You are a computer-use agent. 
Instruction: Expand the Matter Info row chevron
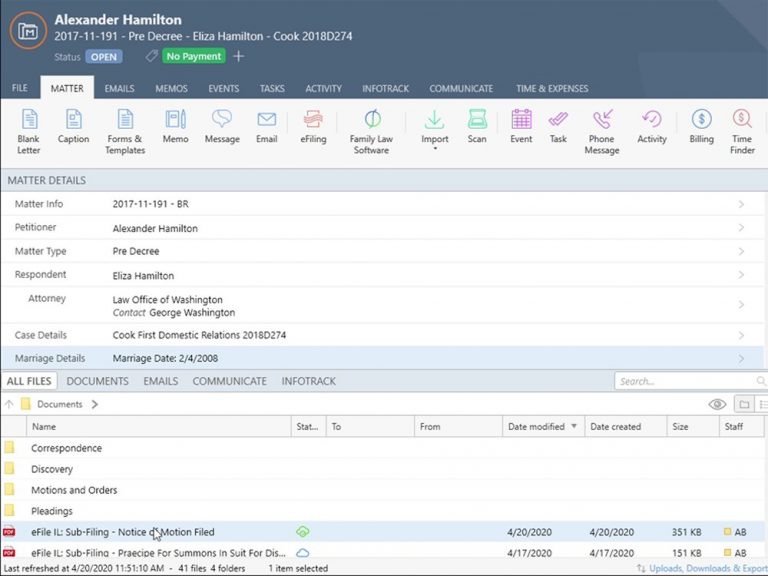tap(741, 204)
